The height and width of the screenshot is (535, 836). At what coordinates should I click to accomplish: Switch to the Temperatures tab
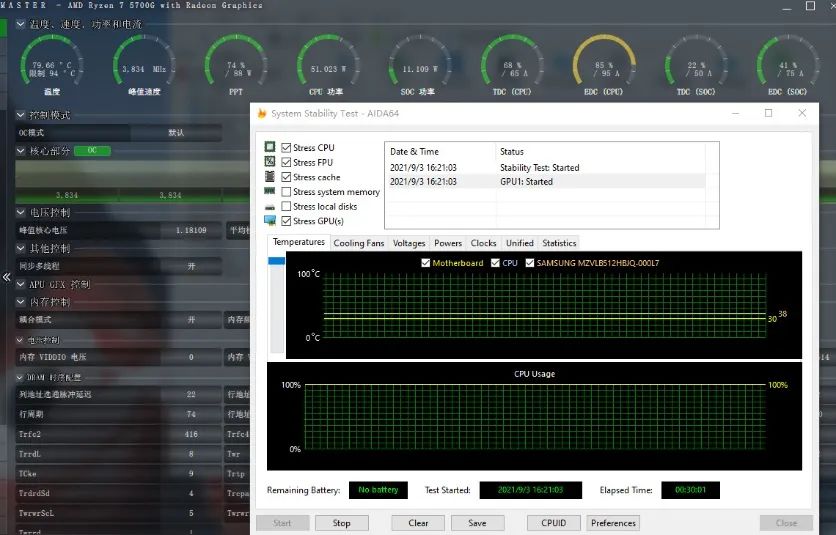tap(299, 242)
